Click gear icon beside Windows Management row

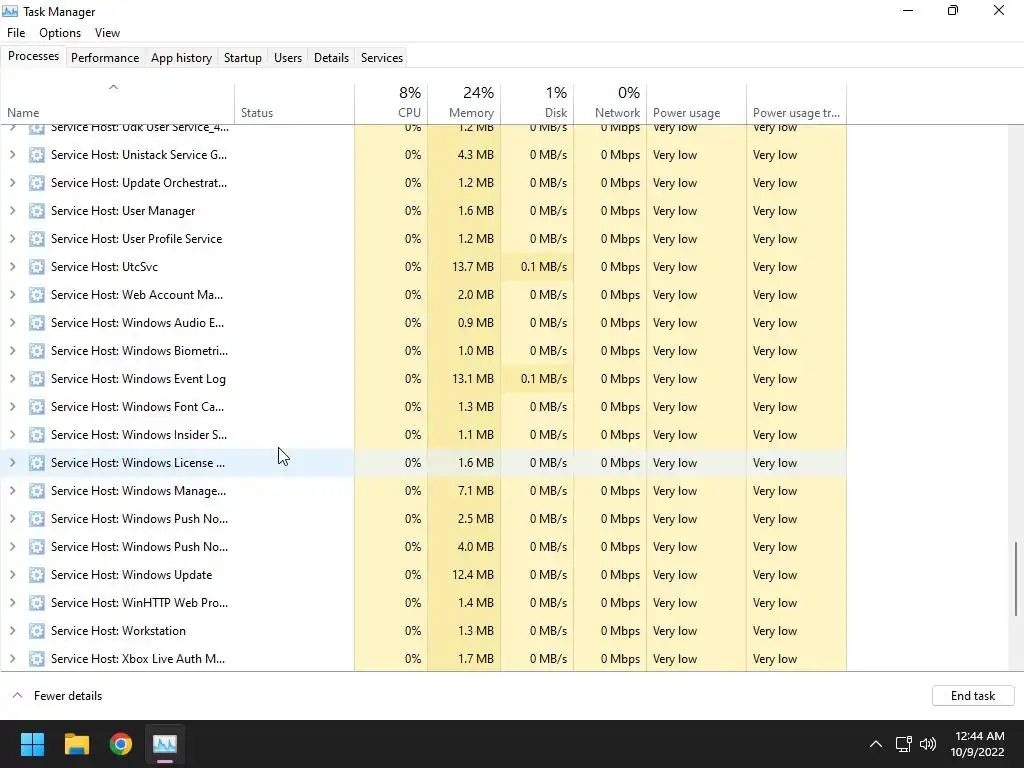tap(37, 492)
